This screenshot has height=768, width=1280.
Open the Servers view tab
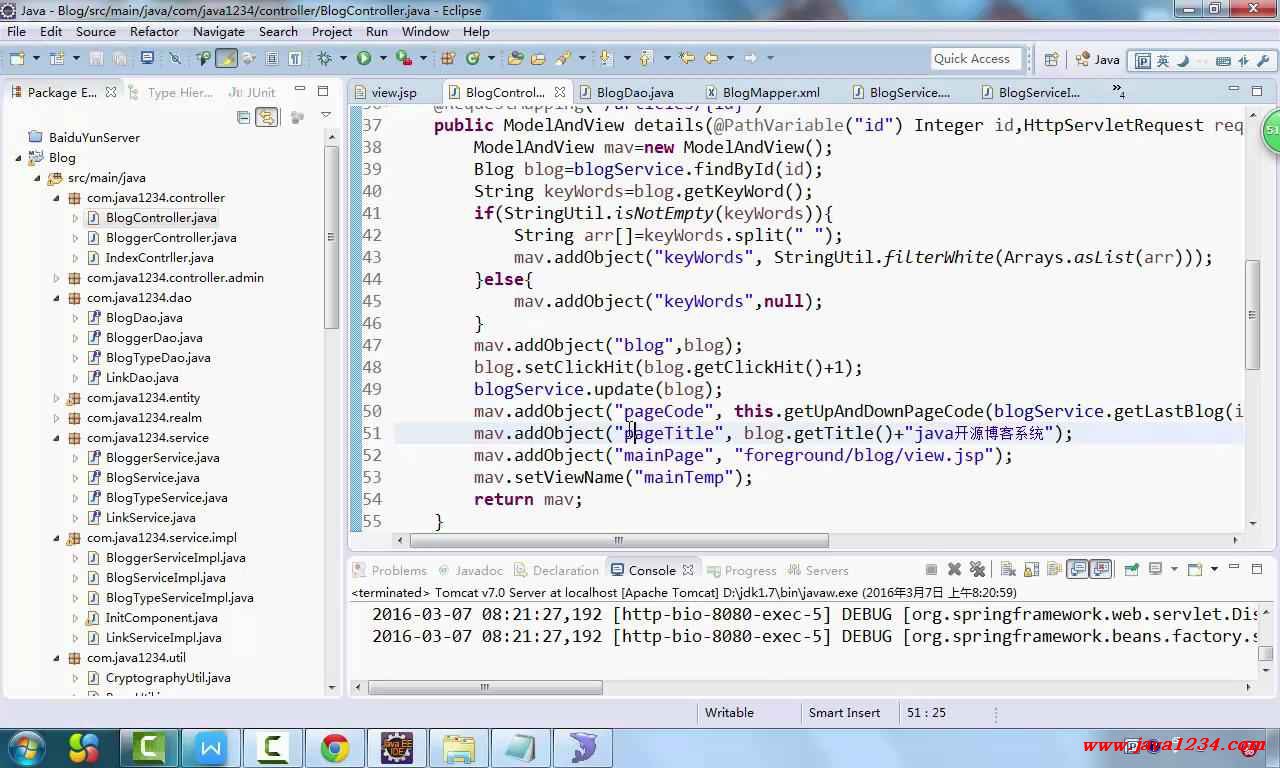click(817, 570)
